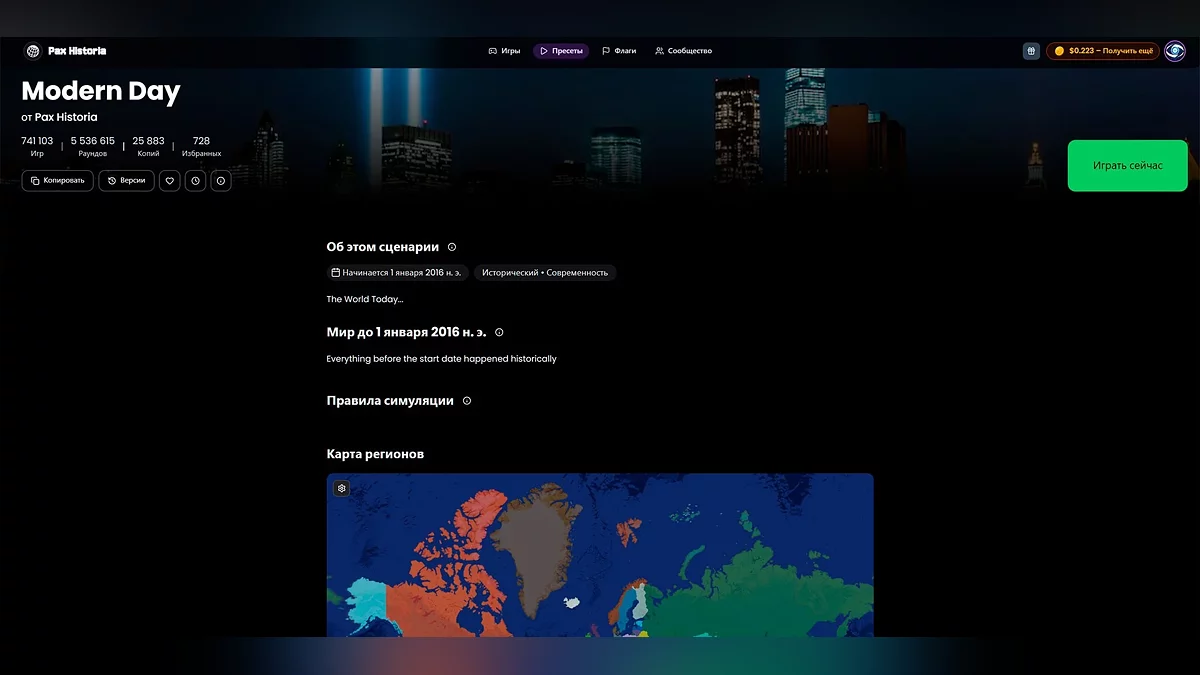This screenshot has width=1200, height=675.
Task: Click the 25 883 Копий stat
Action: tap(148, 147)
